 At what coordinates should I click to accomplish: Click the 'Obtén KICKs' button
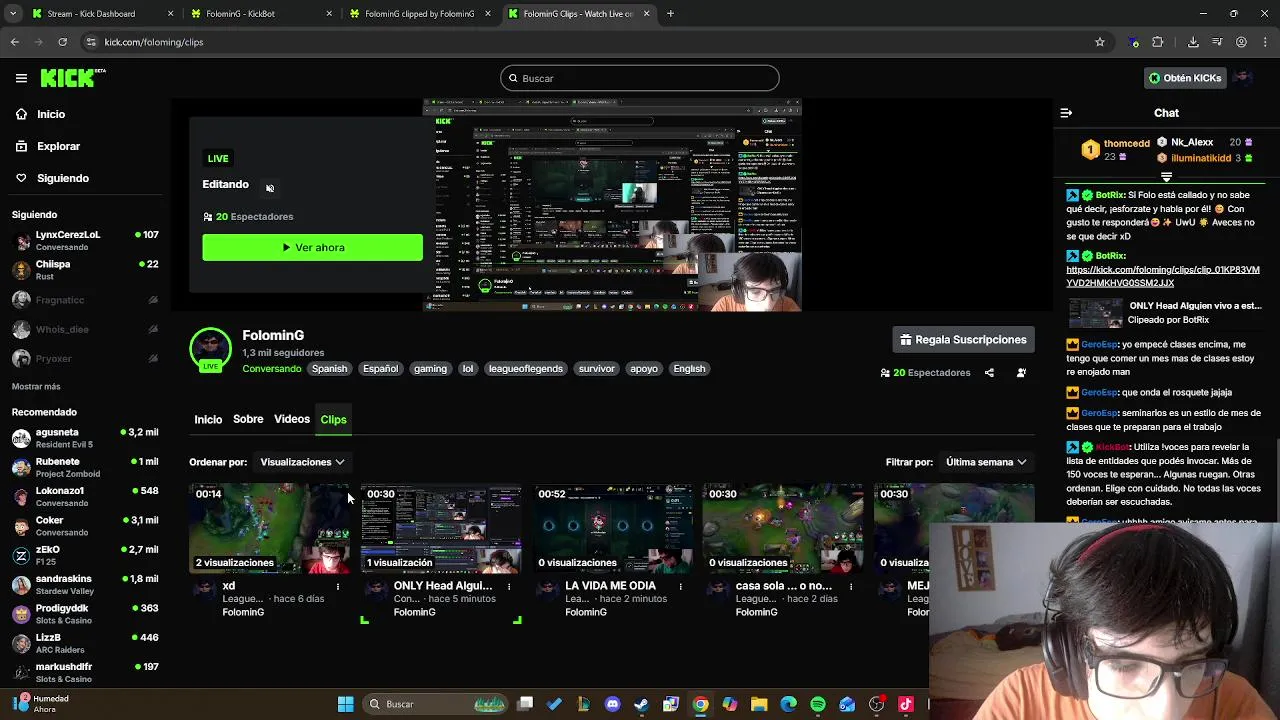pyautogui.click(x=1185, y=78)
